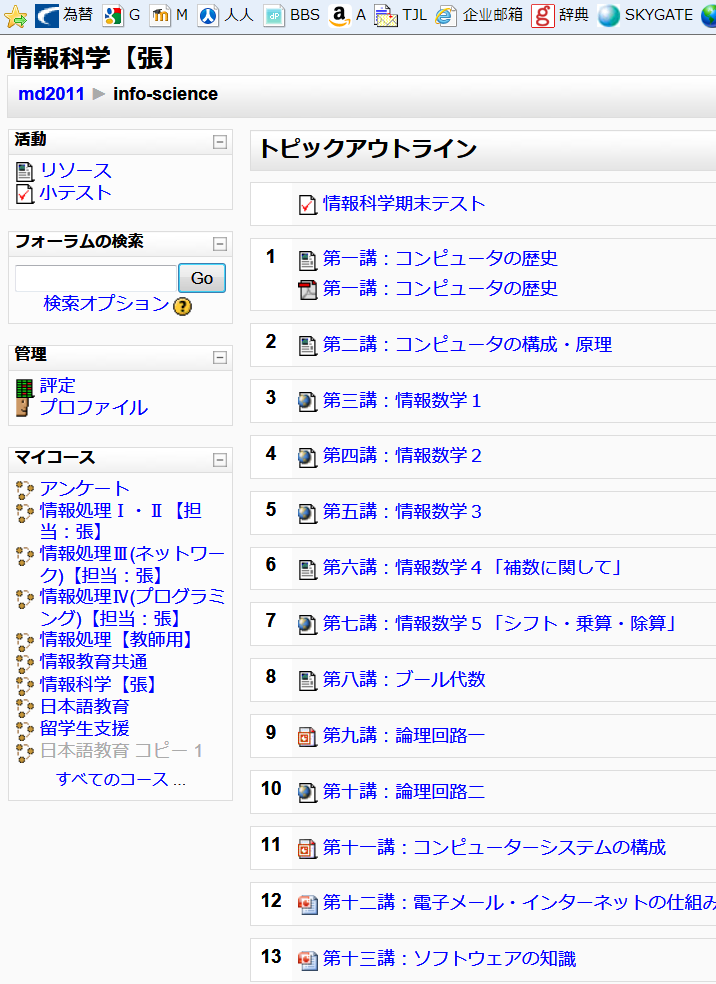Viewport: 716px width, 984px height.
Task: Click the プロファイル profile icon
Action: coord(23,408)
